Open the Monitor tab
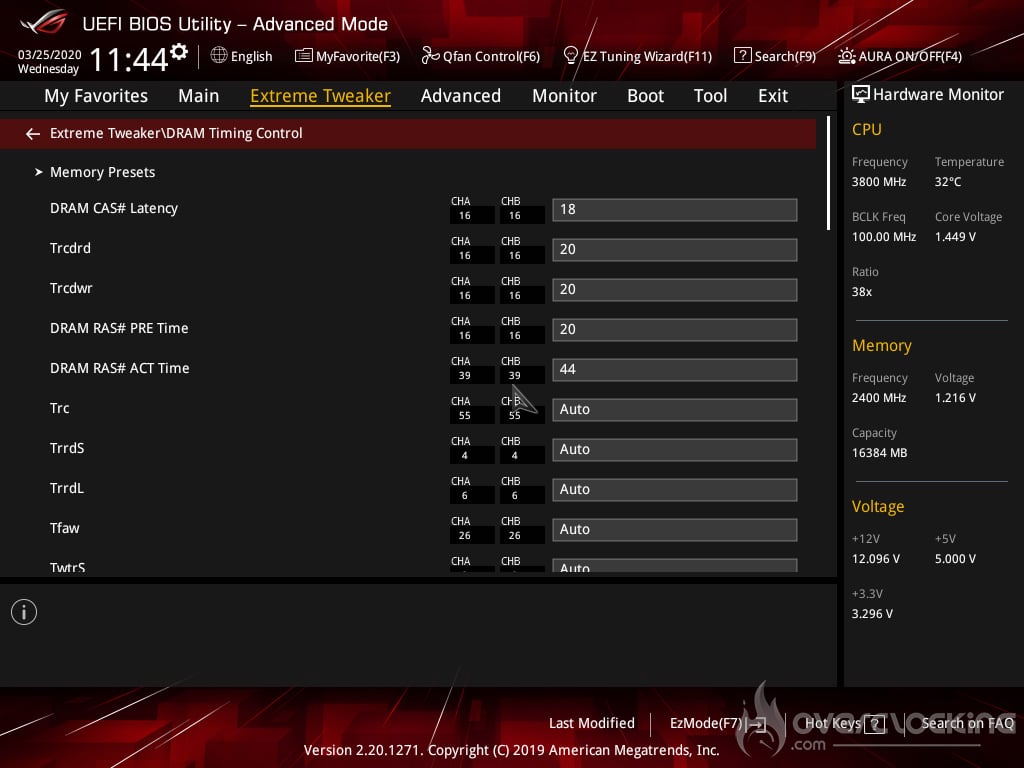Viewport: 1024px width, 768px height. (564, 96)
